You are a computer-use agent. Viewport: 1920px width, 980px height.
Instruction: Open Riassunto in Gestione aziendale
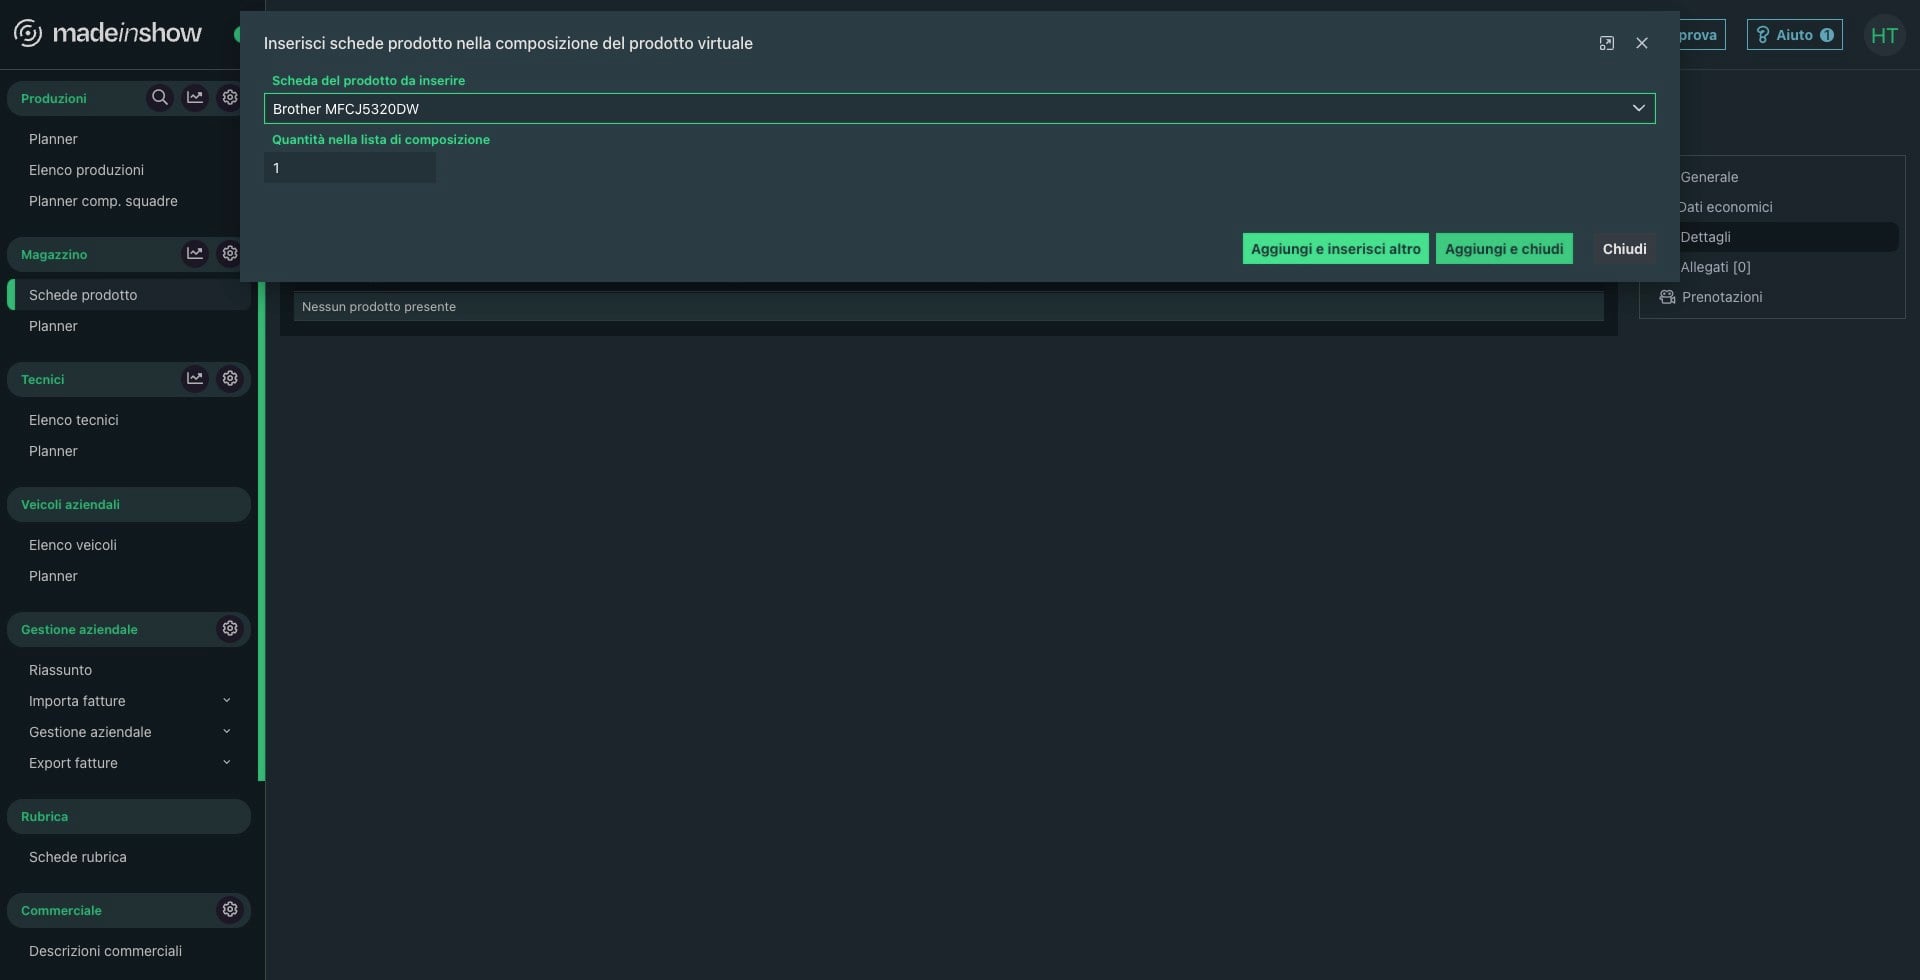click(60, 670)
